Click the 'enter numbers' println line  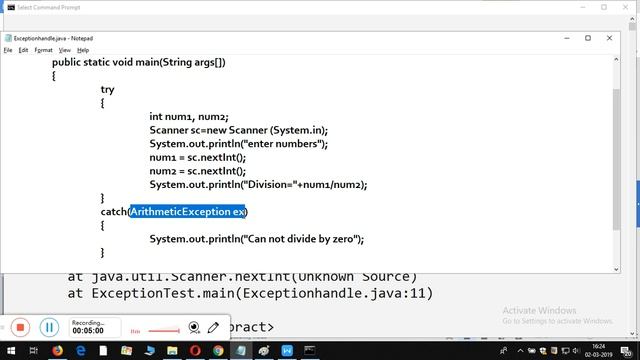pos(238,144)
